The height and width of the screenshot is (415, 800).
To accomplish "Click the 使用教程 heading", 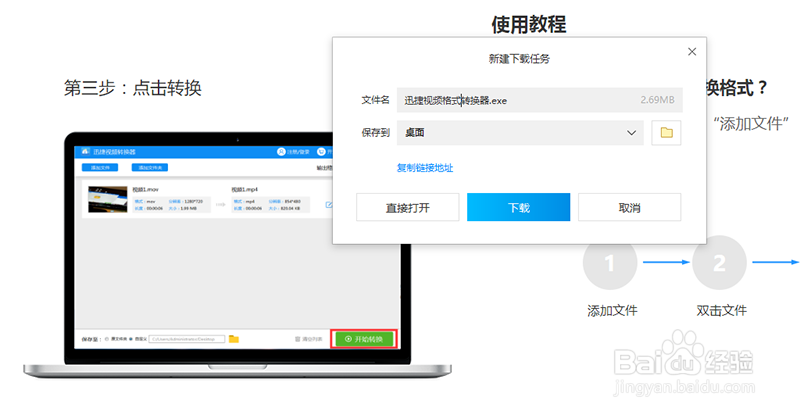I will point(529,24).
